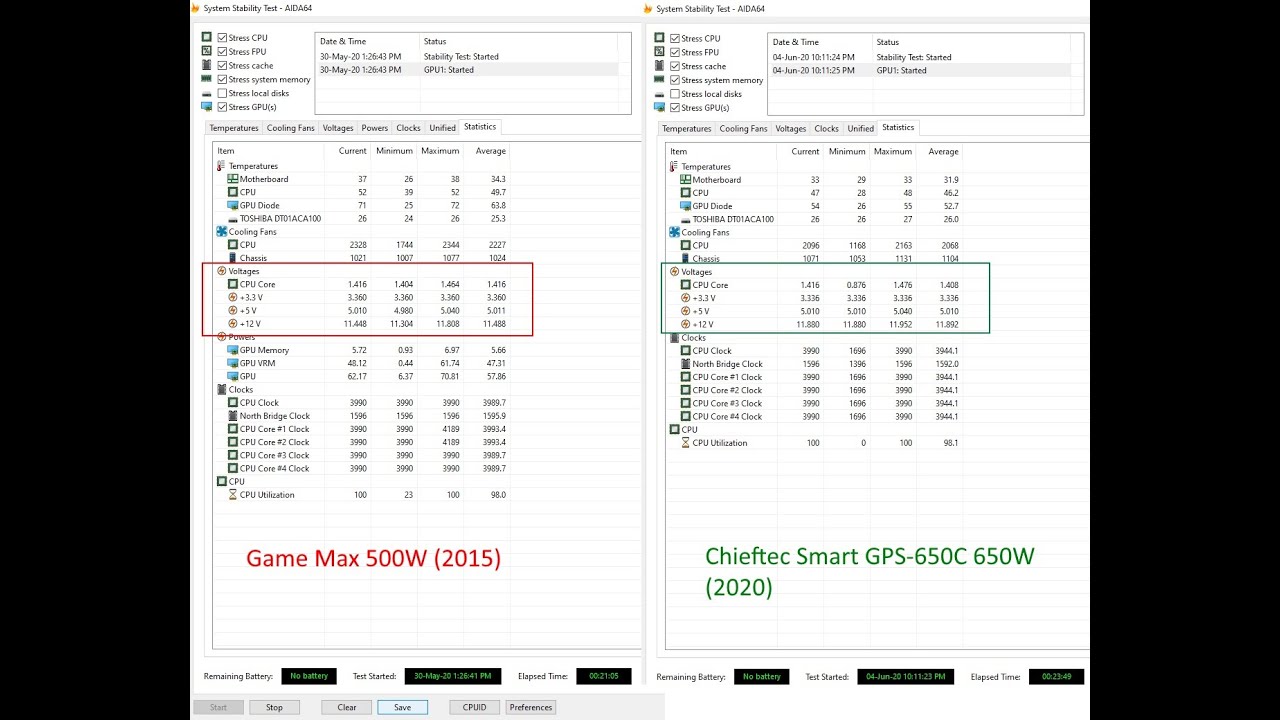Open Temperatures tab in left window
Image resolution: width=1280 pixels, height=720 pixels.
click(234, 128)
